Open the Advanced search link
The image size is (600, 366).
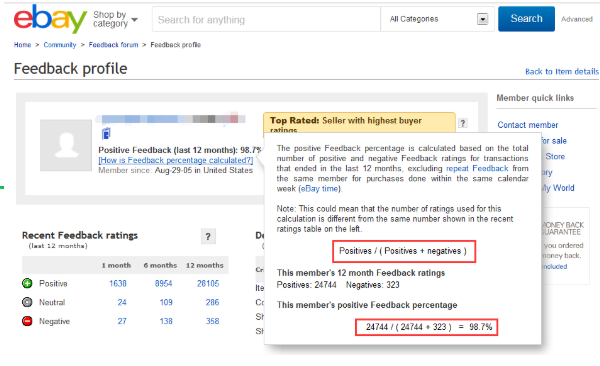577,19
